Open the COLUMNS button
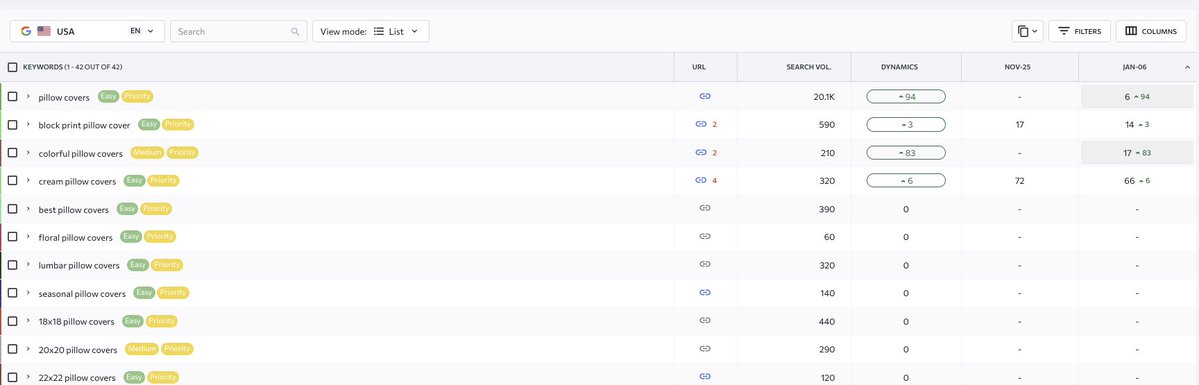Viewport: 1199px width, 385px height. tap(1151, 31)
